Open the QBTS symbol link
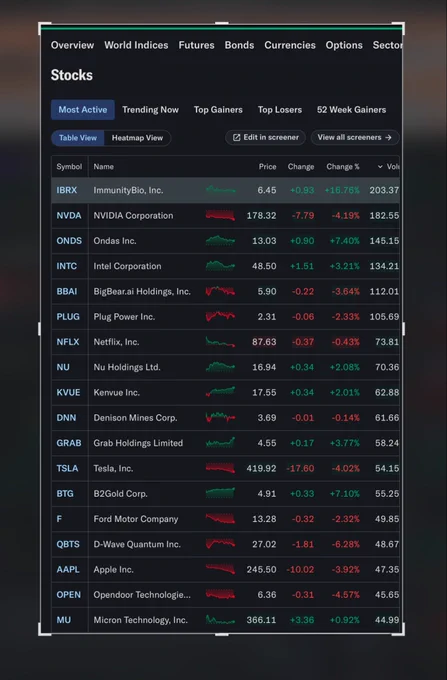The height and width of the screenshot is (680, 447). pos(68,544)
